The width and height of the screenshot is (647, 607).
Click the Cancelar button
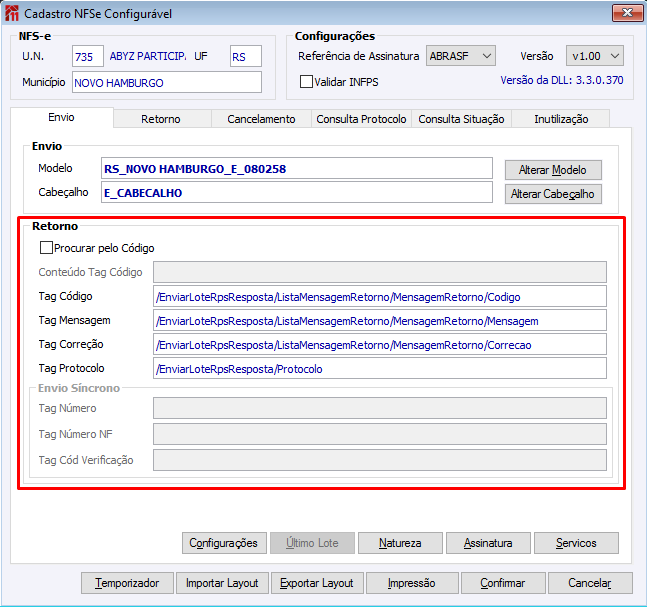click(x=590, y=583)
